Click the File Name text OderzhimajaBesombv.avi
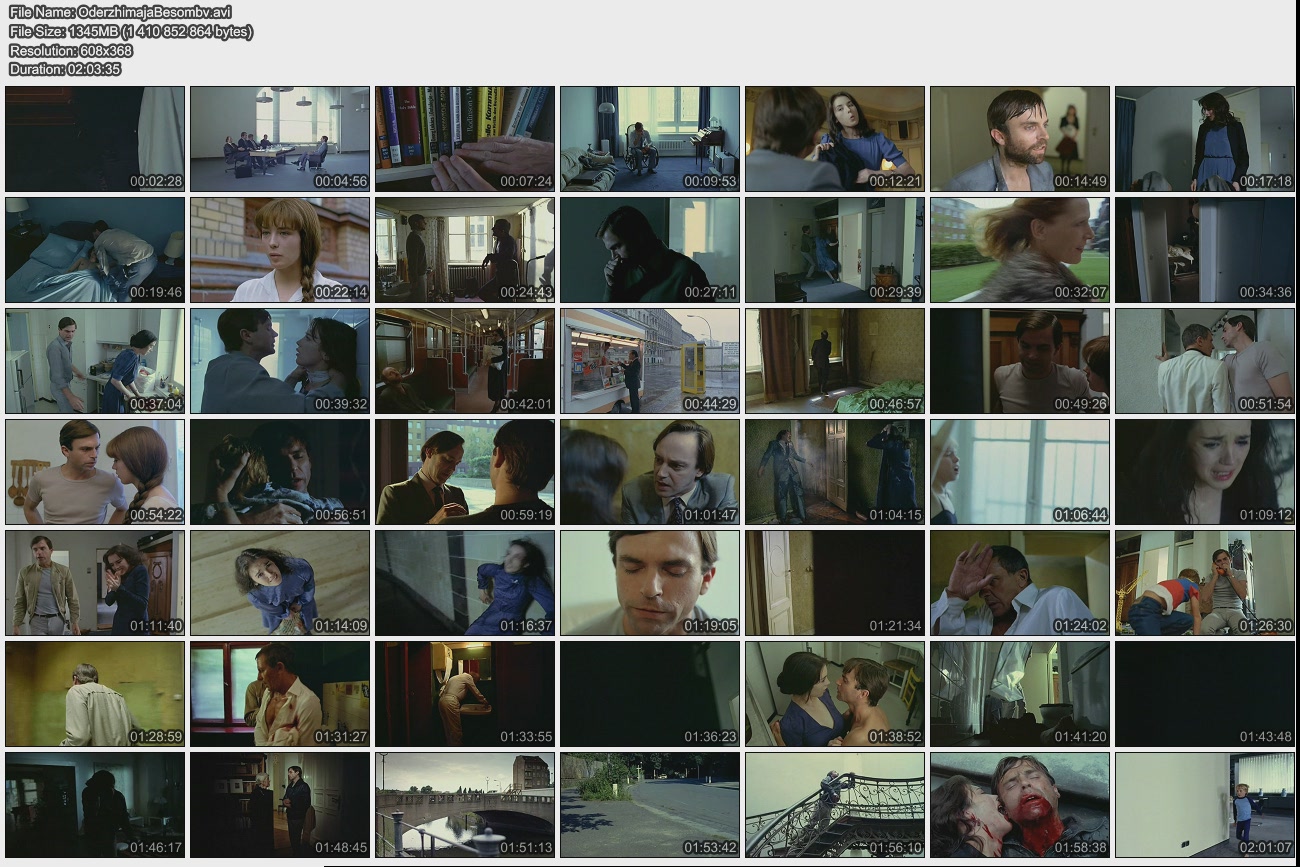The width and height of the screenshot is (1300, 867). [121, 12]
